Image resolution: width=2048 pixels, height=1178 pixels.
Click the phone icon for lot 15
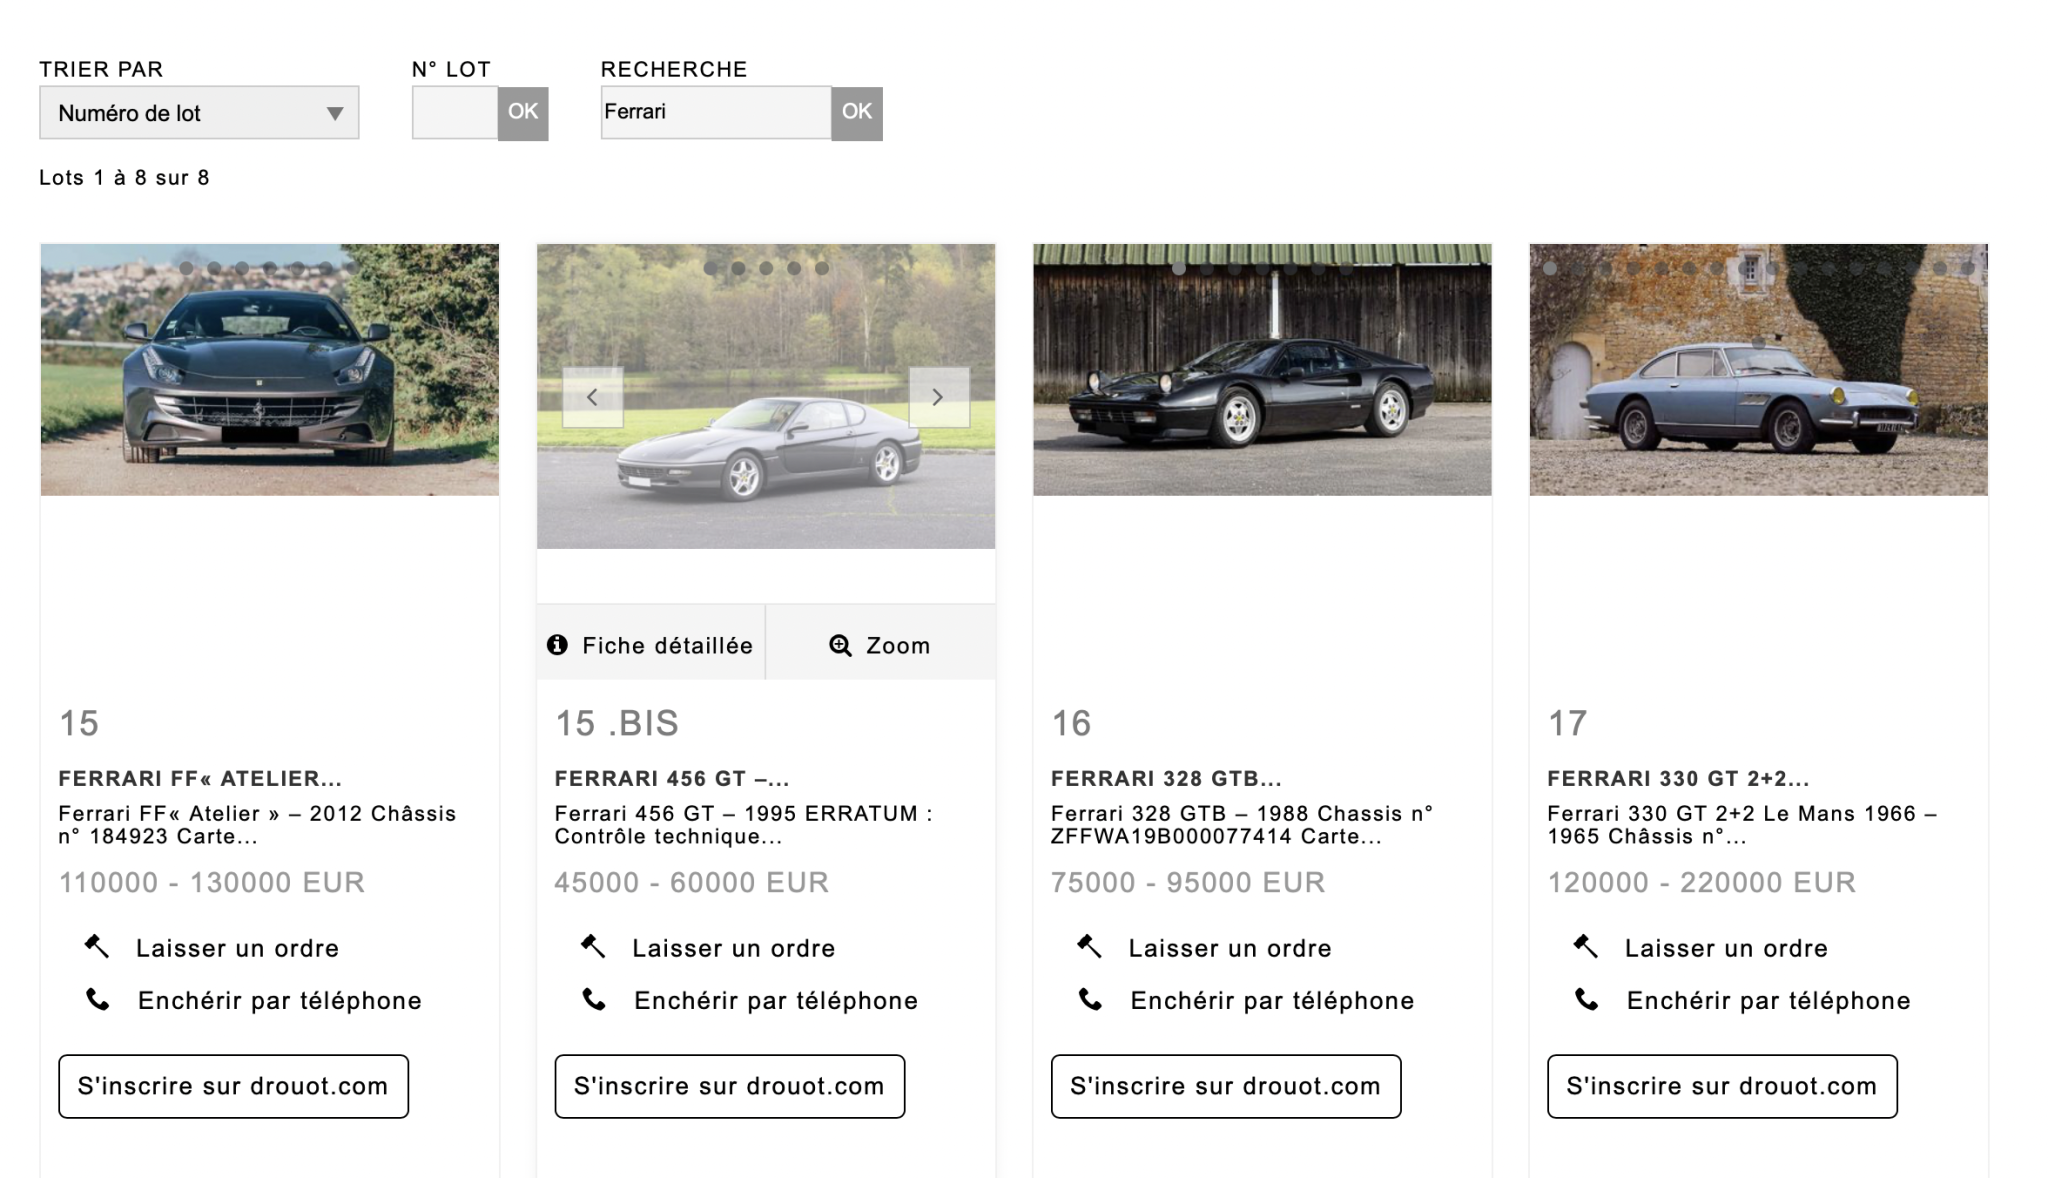point(98,999)
